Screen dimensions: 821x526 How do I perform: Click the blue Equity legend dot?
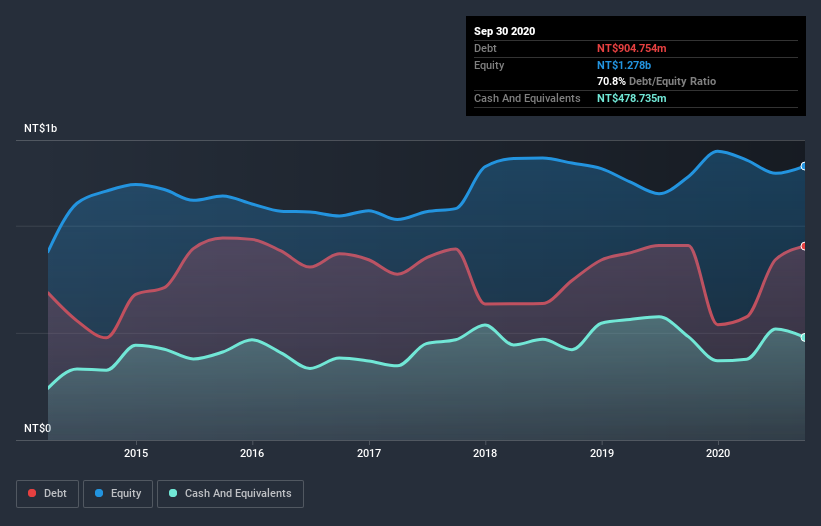(99, 493)
